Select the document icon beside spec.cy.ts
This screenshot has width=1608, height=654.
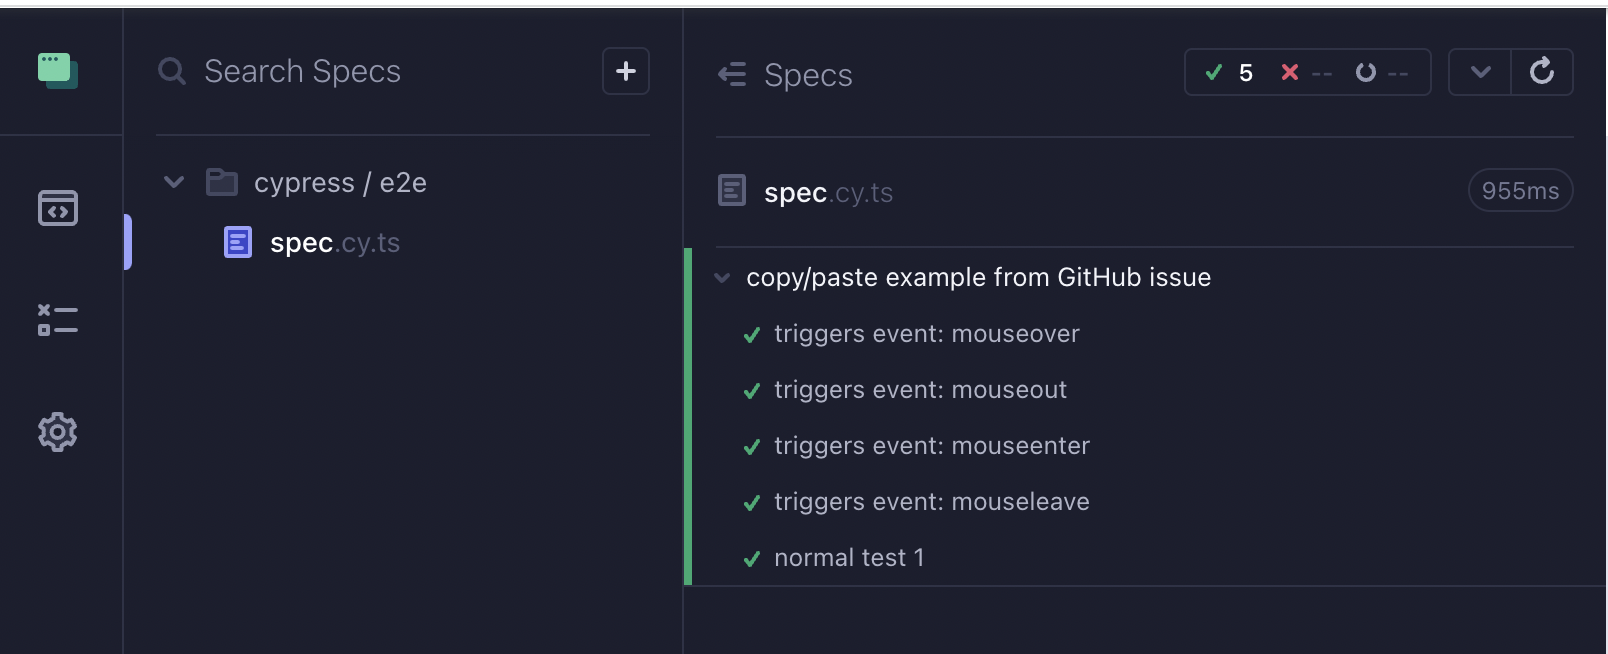[x=237, y=242]
